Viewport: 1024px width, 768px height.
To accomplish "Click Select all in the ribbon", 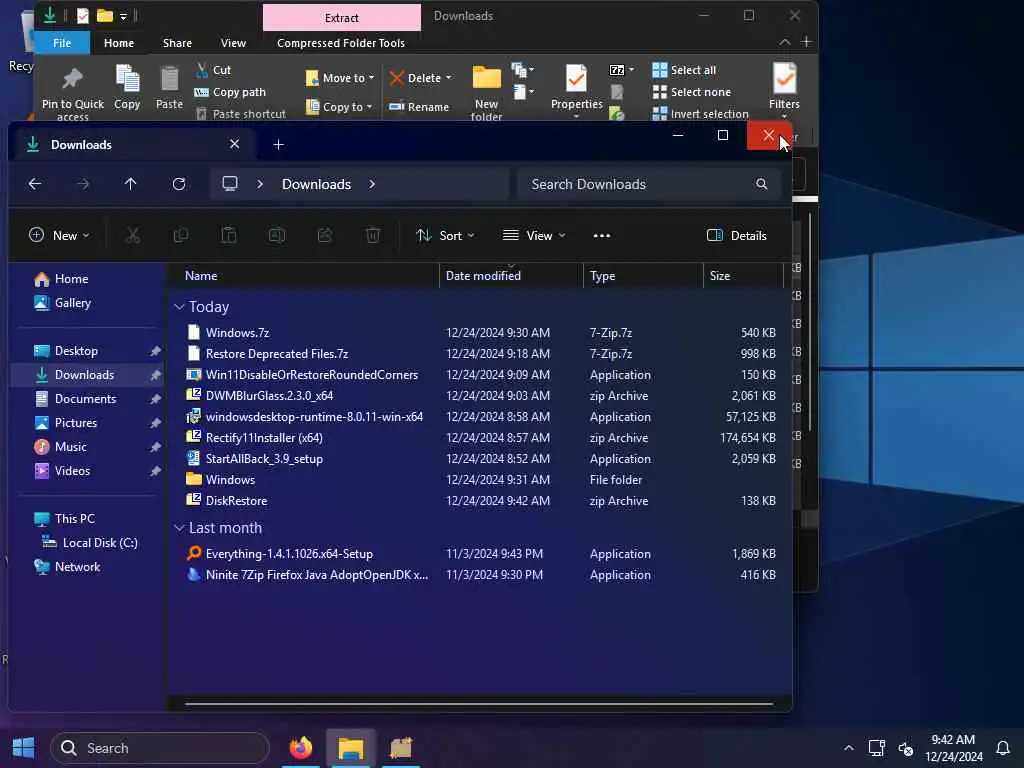I will 684,70.
